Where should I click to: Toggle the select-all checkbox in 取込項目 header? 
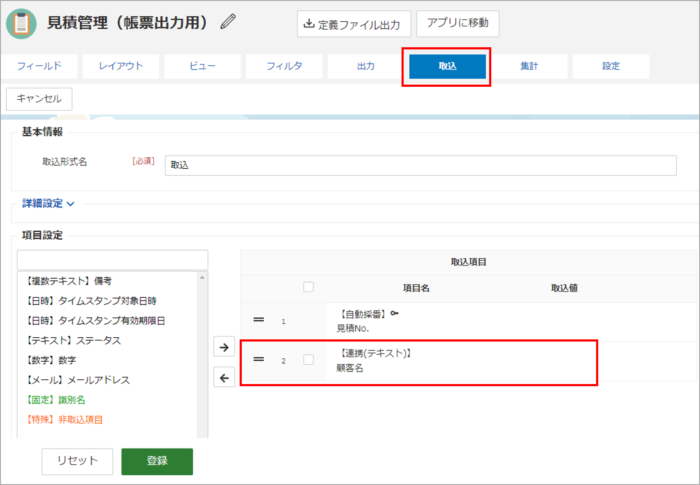pos(308,287)
